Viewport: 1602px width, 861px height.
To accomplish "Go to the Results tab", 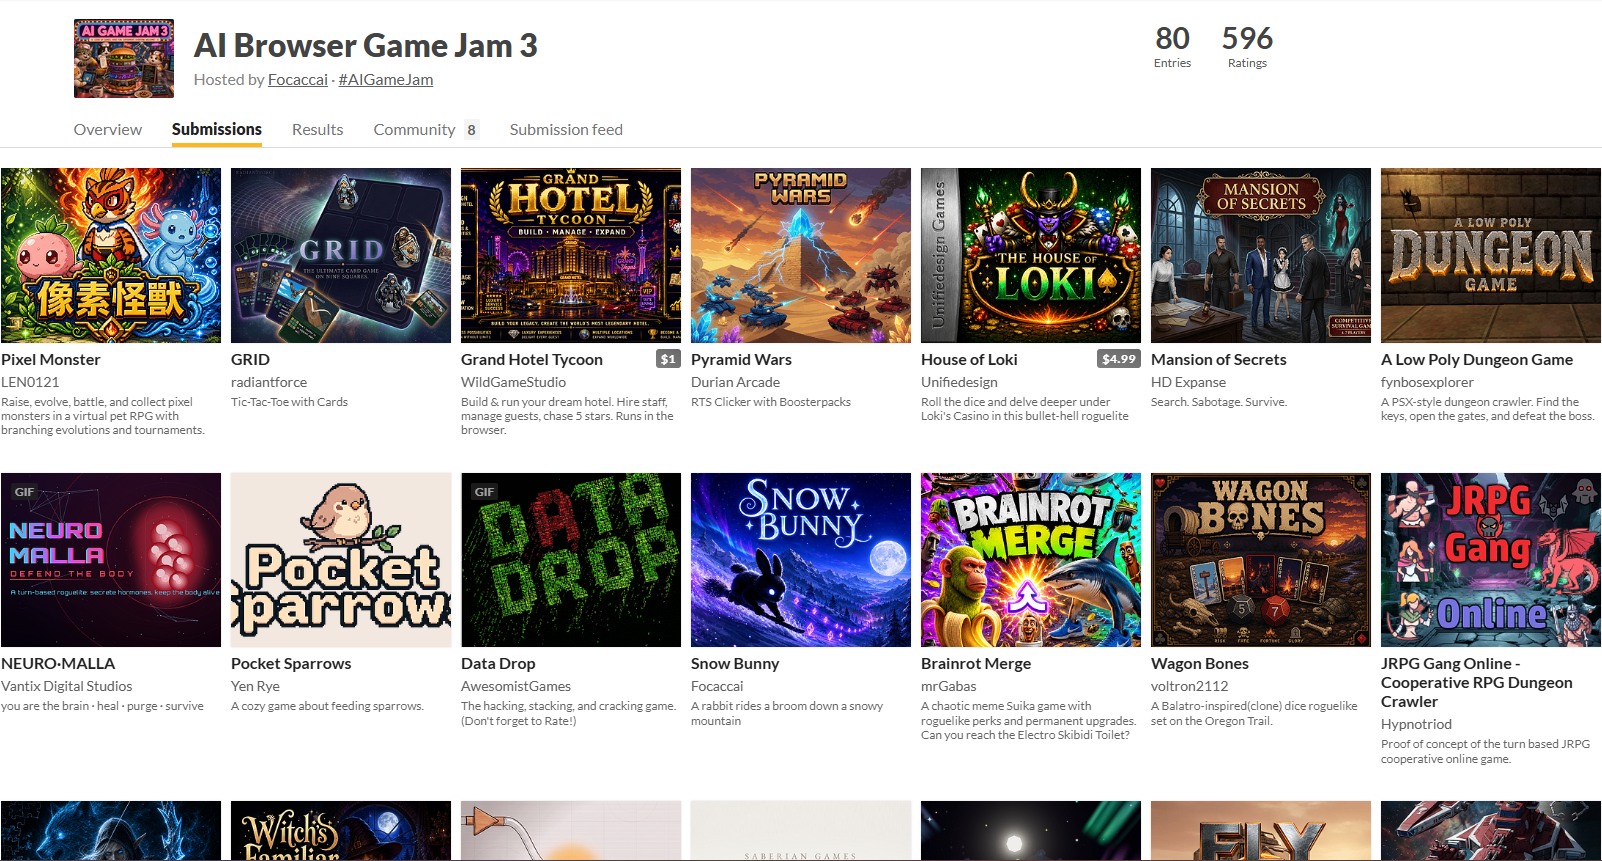I will 318,130.
